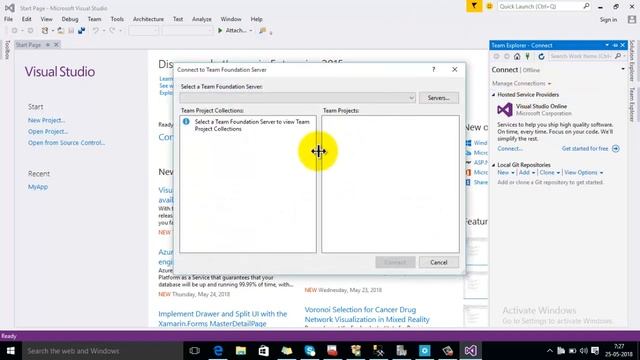Click the New Project... link
Viewport: 640px width, 360px height.
47,120
